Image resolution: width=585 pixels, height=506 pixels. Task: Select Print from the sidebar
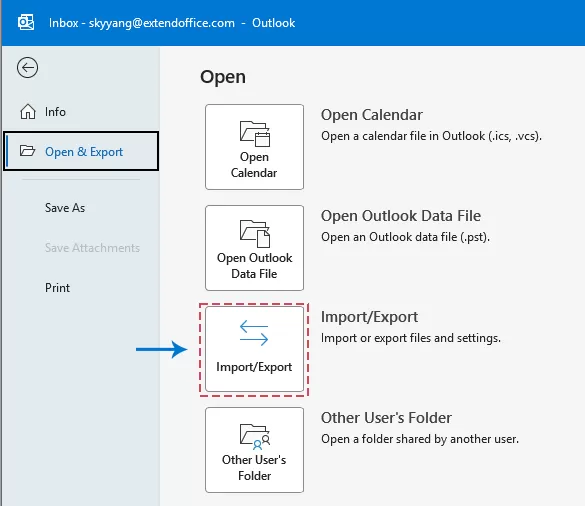pyautogui.click(x=57, y=288)
